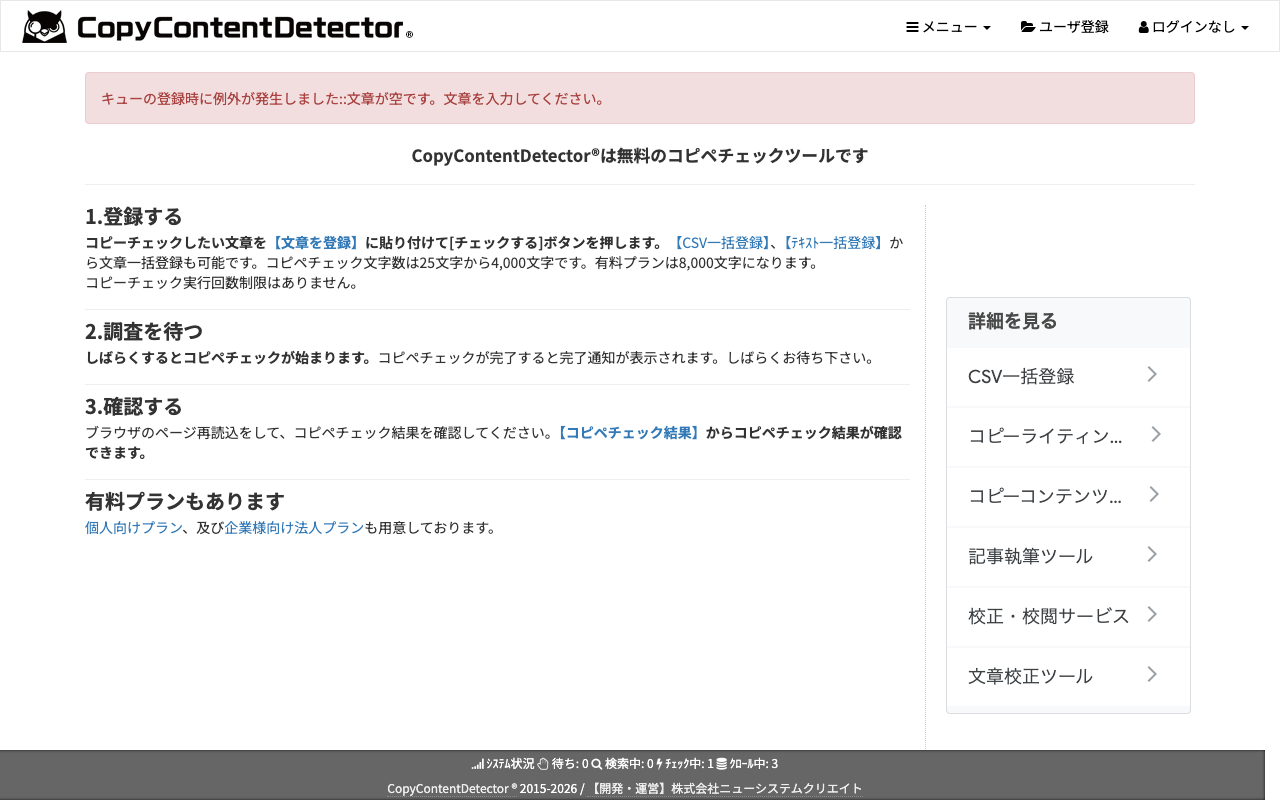
Task: Click the folder icon next to ユーザ登録
Action: coord(1029,27)
